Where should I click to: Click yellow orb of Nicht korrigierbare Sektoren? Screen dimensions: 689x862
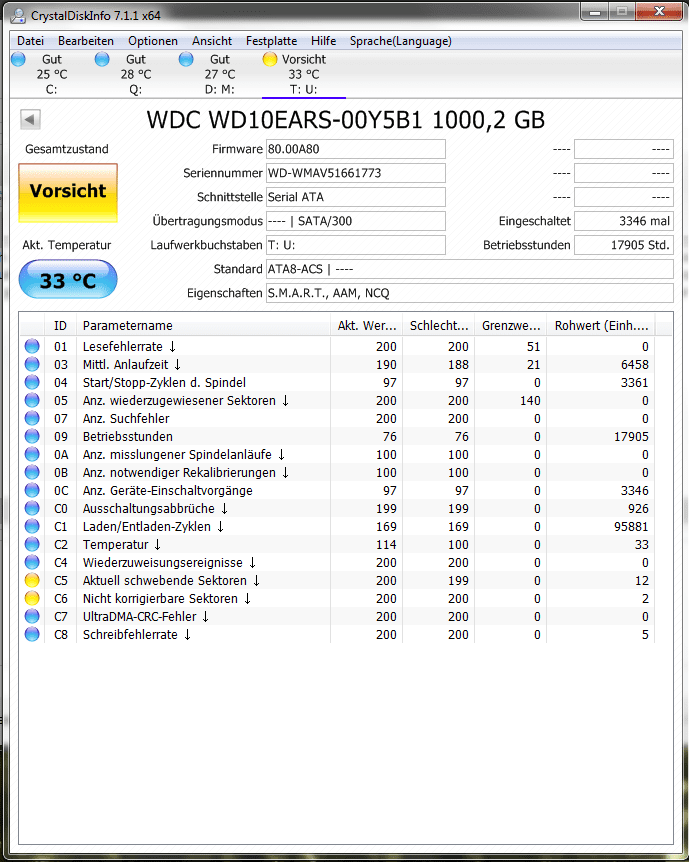tap(32, 599)
